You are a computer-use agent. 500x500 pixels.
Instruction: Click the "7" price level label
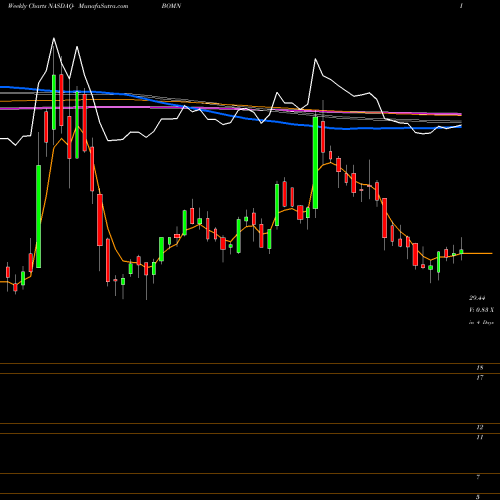pyautogui.click(x=478, y=477)
